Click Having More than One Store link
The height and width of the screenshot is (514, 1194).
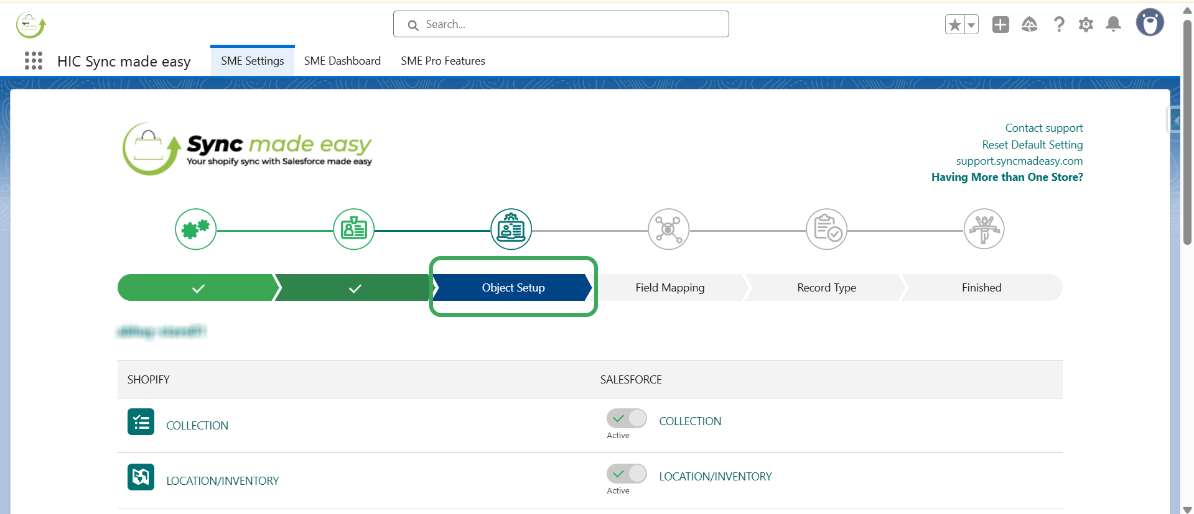pyautogui.click(x=1007, y=177)
